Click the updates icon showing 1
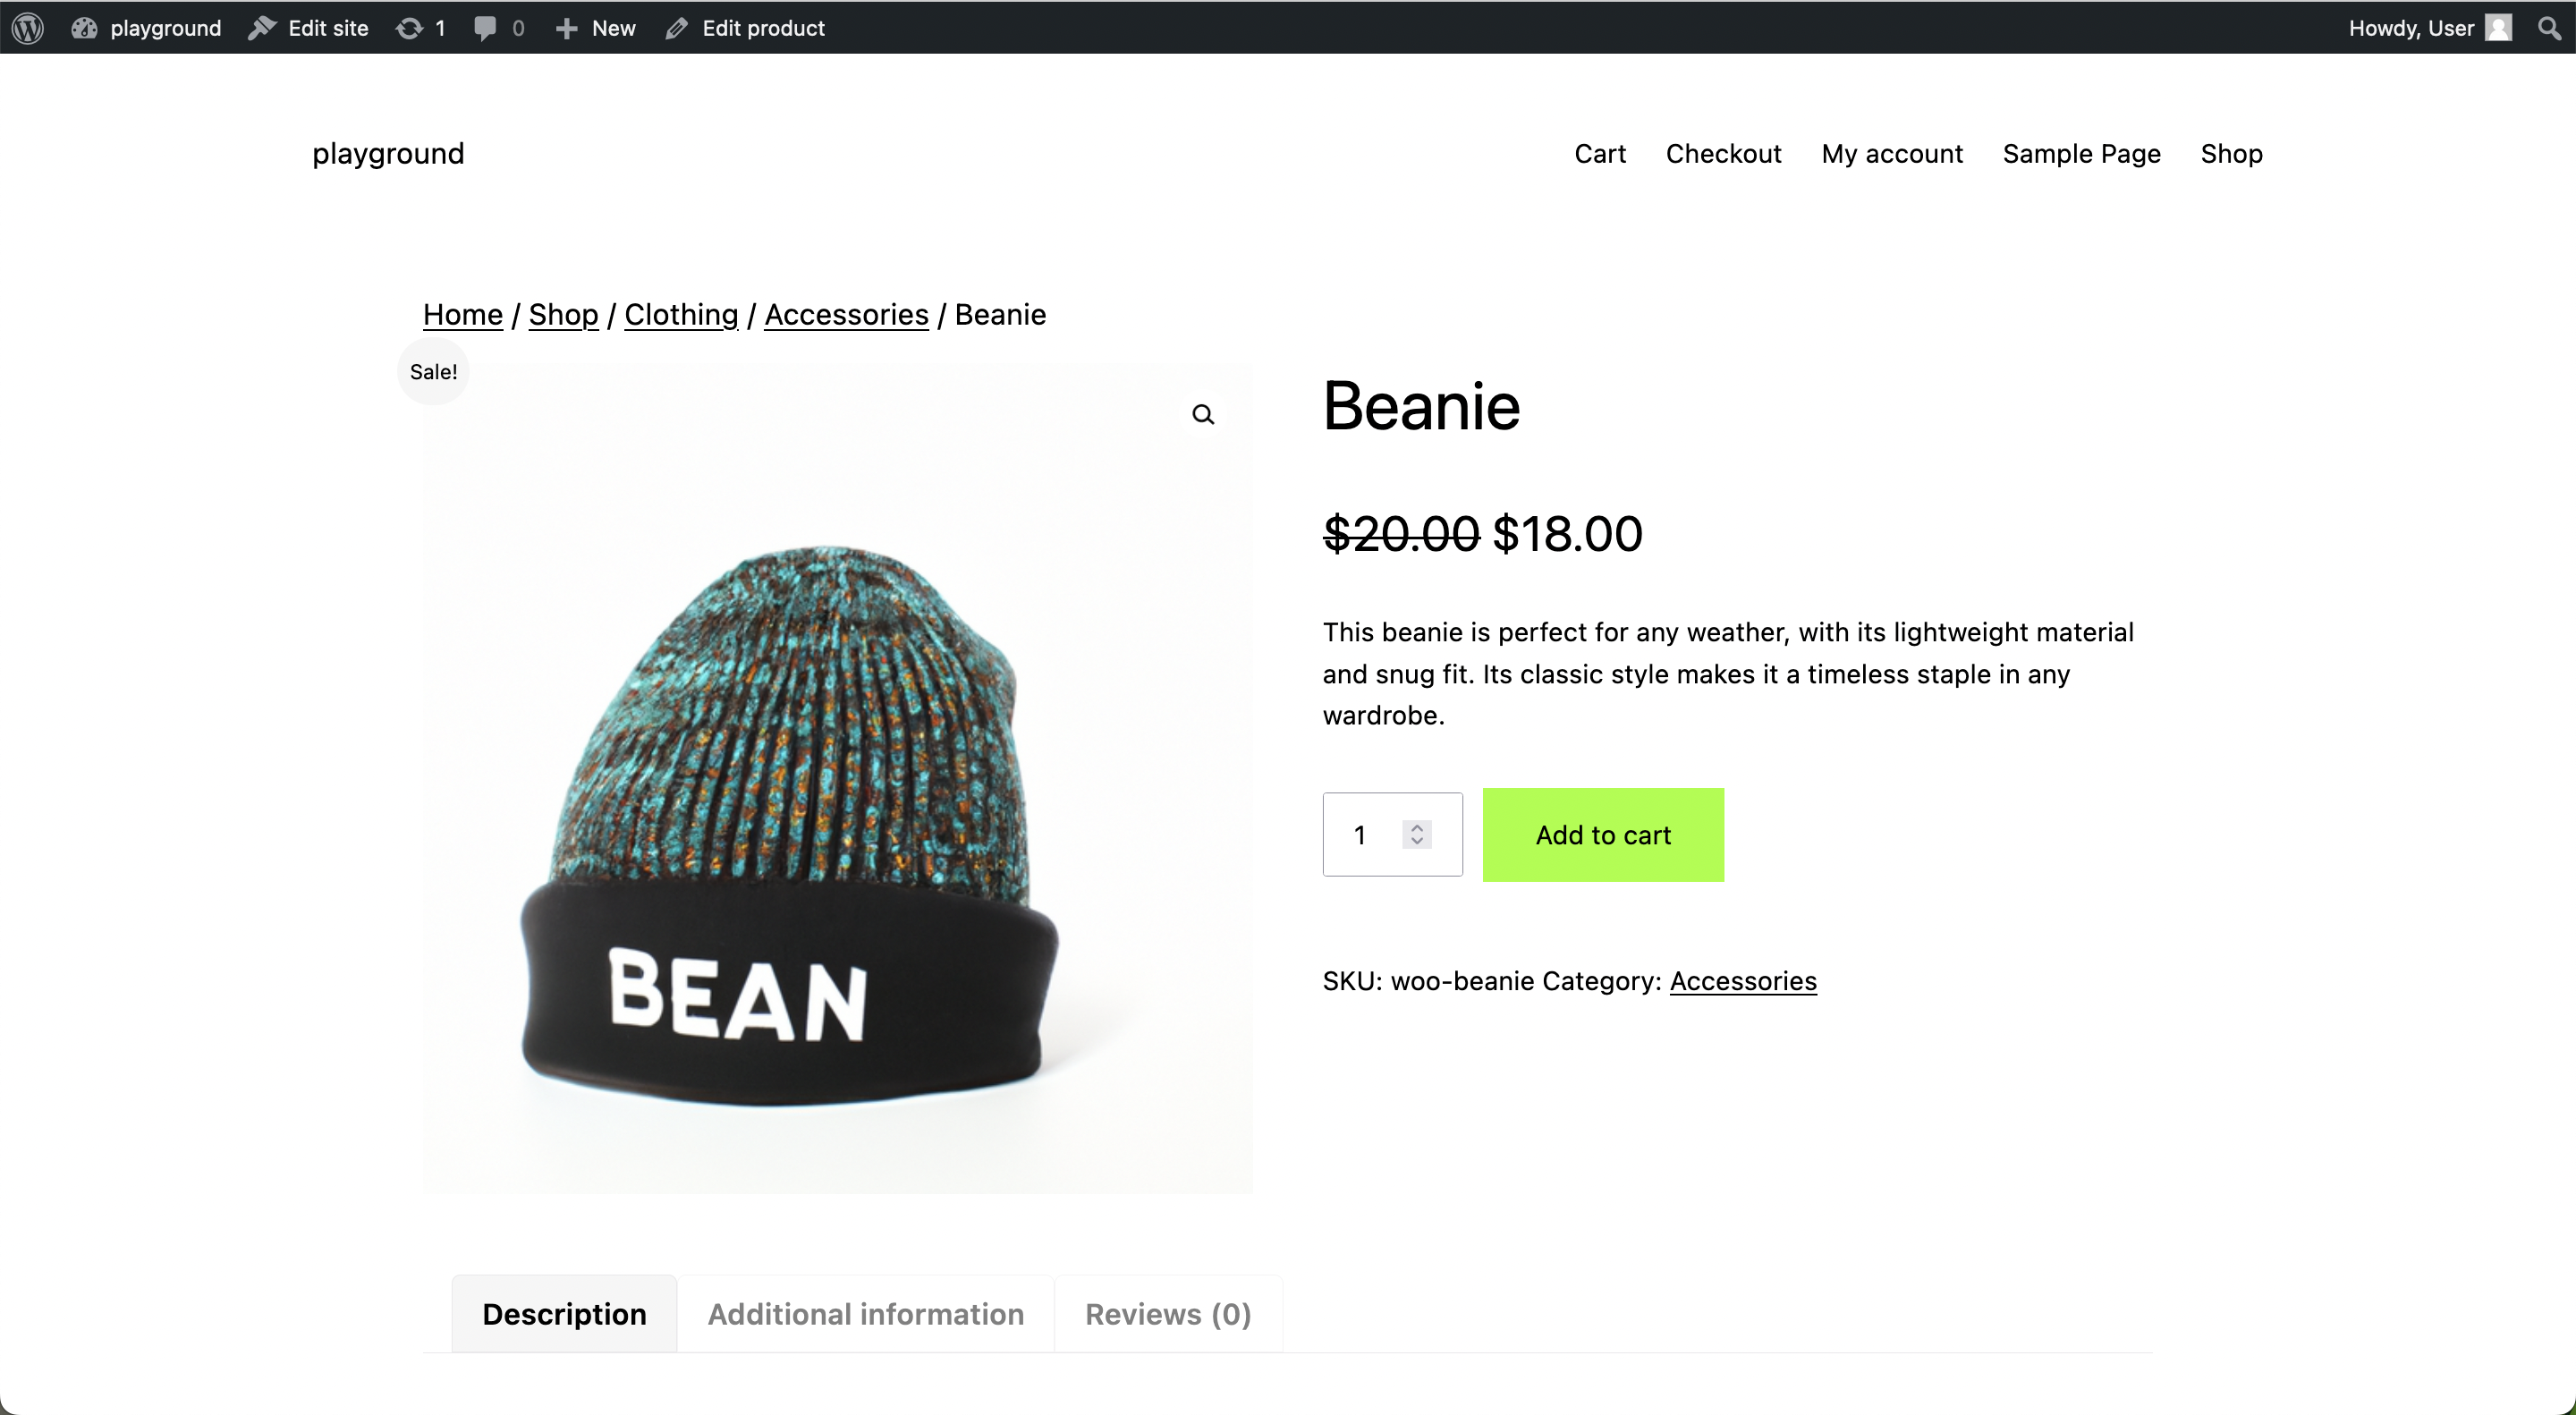This screenshot has width=2576, height=1415. pyautogui.click(x=409, y=28)
